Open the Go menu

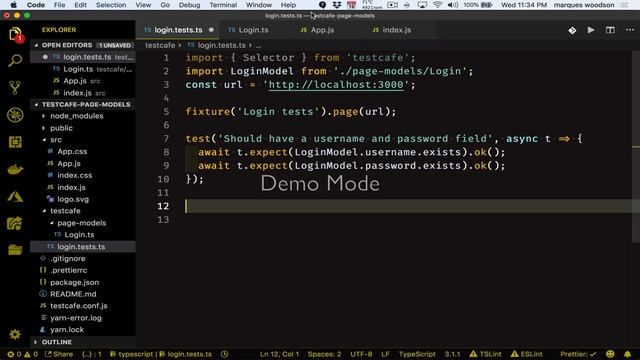(x=165, y=5)
